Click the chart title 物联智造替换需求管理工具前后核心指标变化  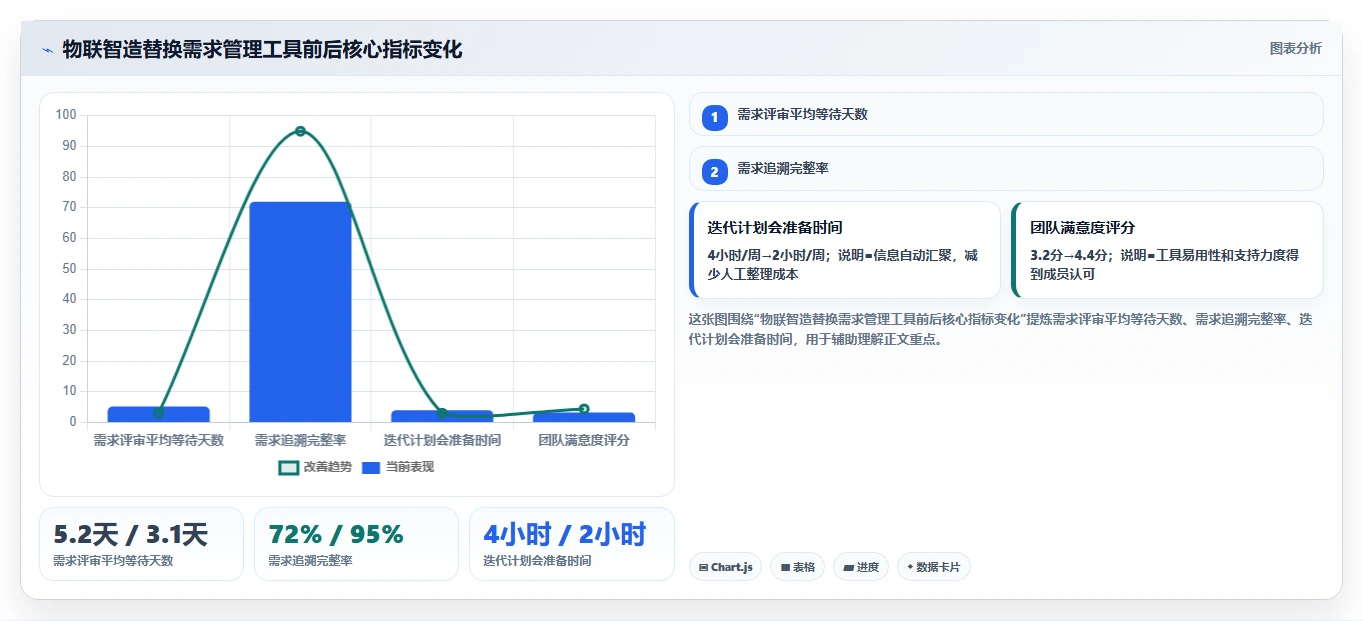pyautogui.click(x=262, y=50)
